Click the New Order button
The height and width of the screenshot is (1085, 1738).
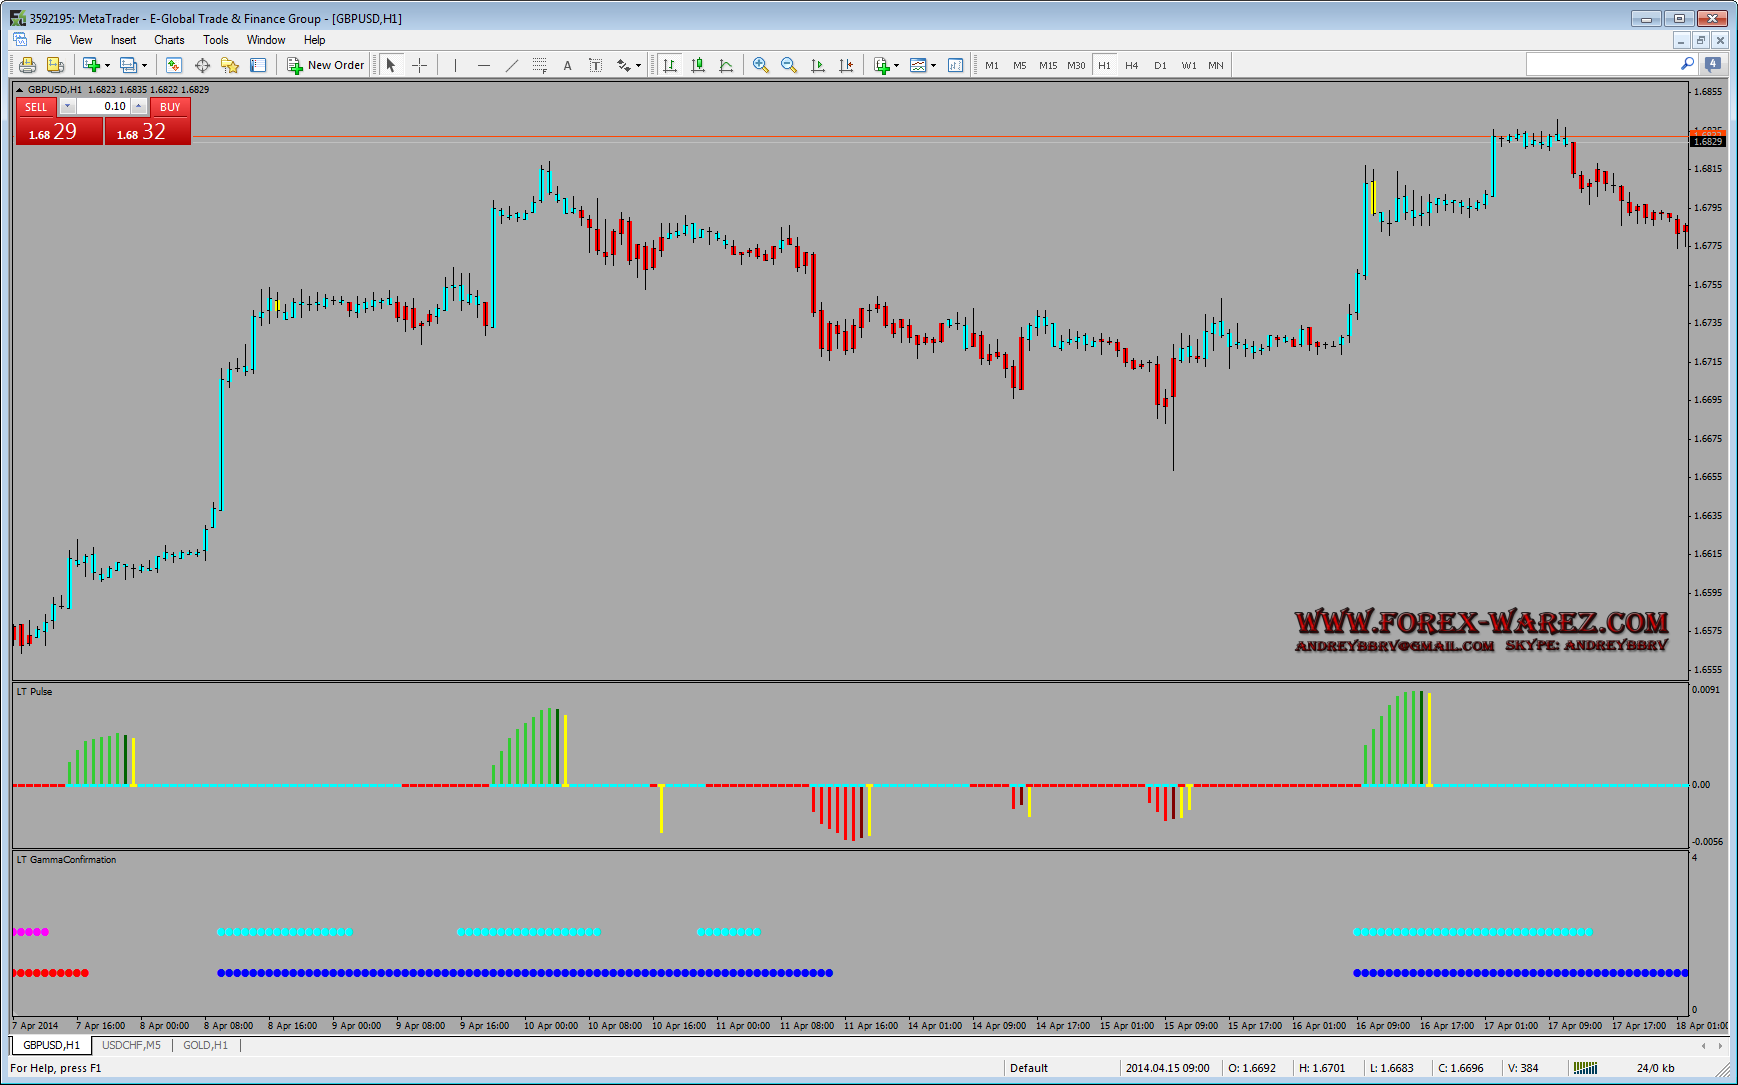(x=326, y=65)
